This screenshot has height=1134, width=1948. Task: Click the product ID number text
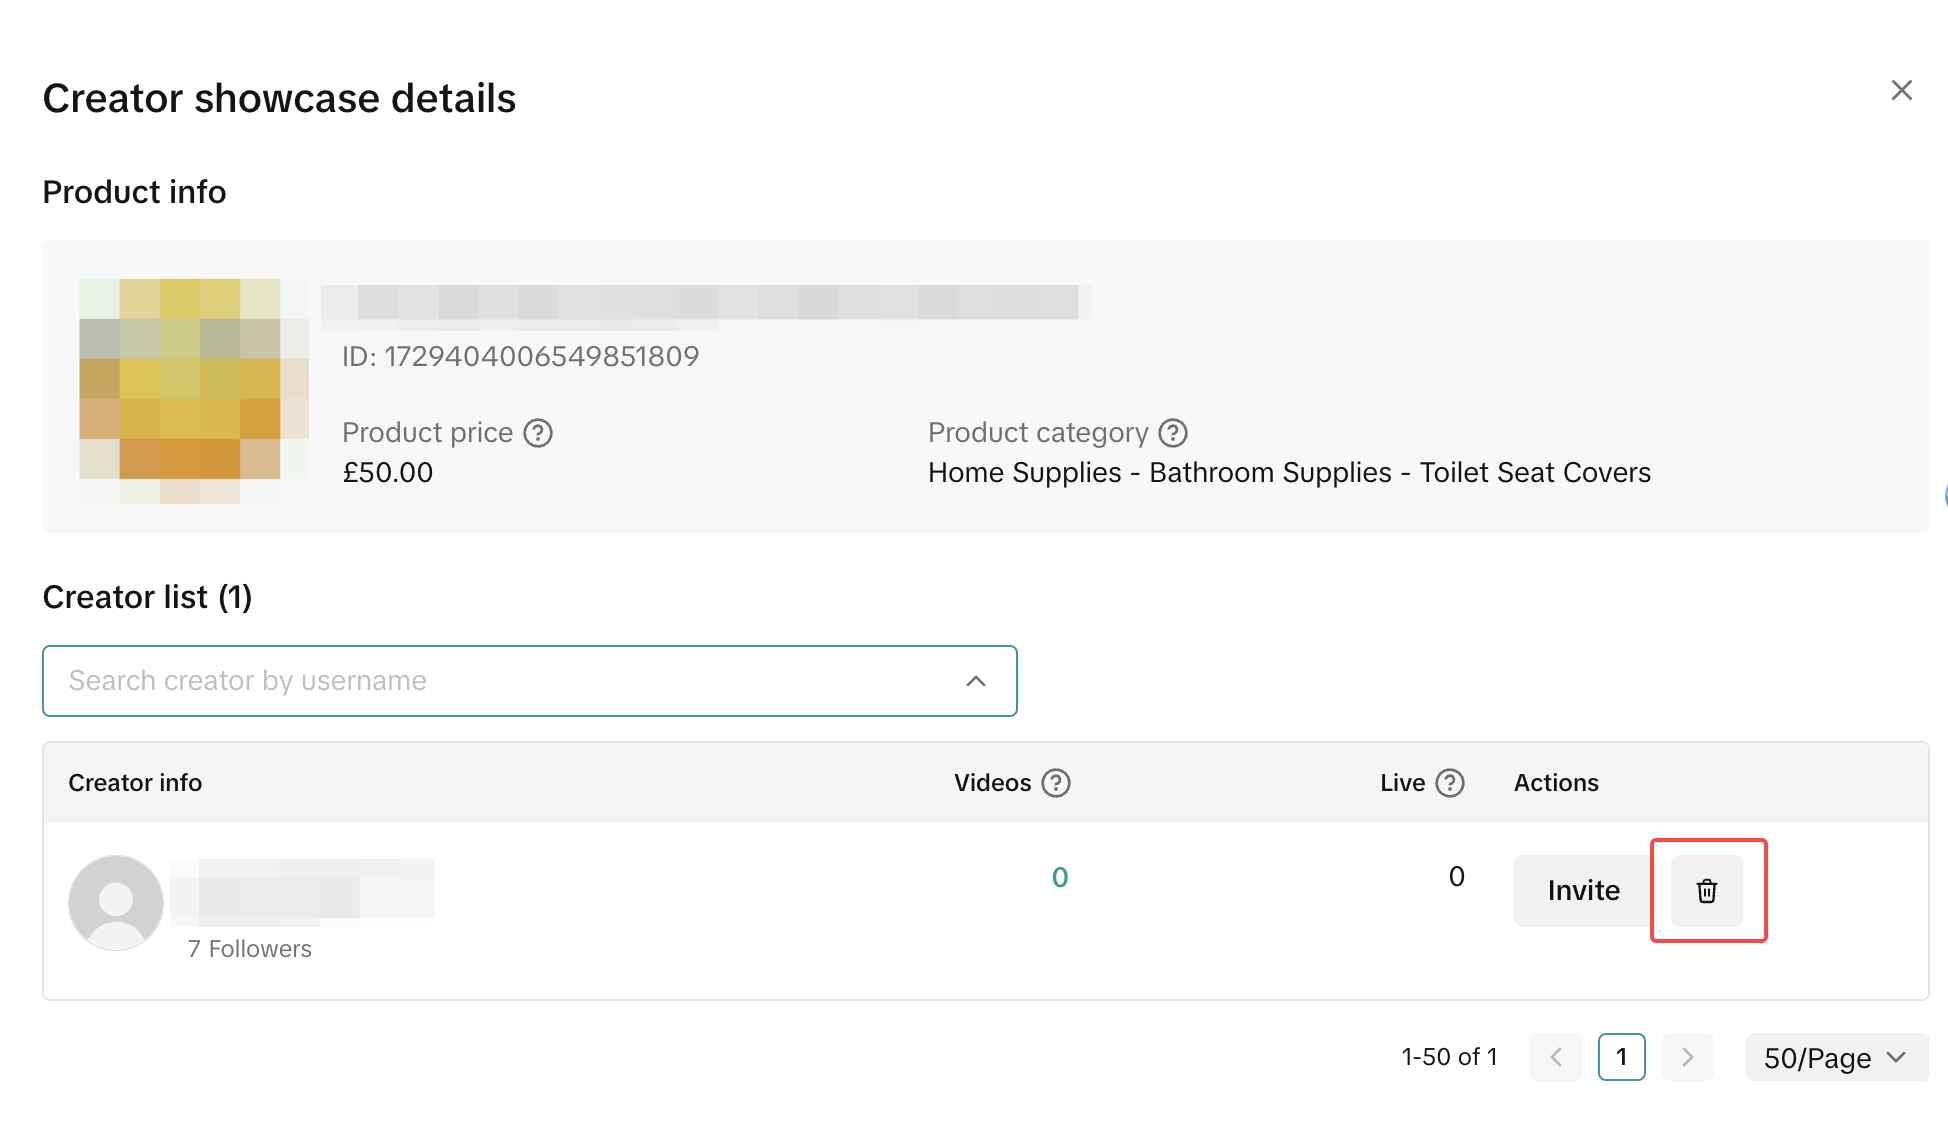point(520,357)
